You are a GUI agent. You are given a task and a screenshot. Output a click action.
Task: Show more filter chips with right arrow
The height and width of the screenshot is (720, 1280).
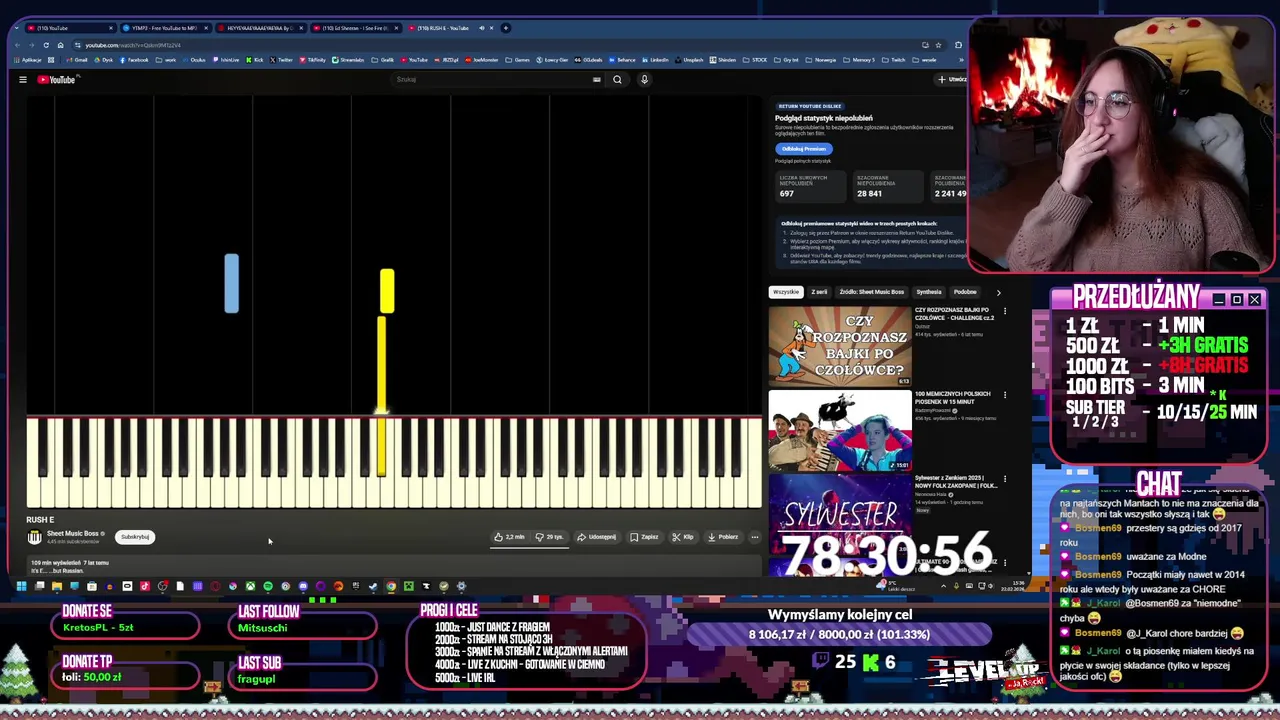click(x=998, y=292)
